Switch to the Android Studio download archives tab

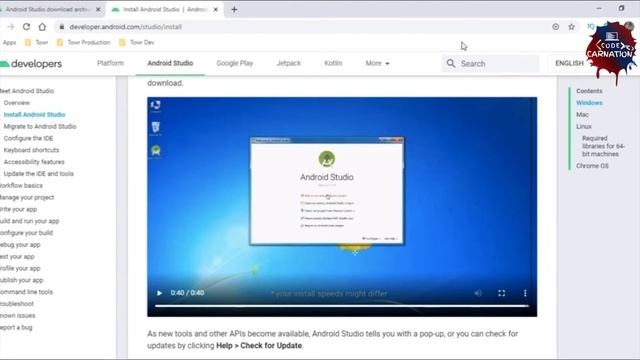[x=47, y=9]
